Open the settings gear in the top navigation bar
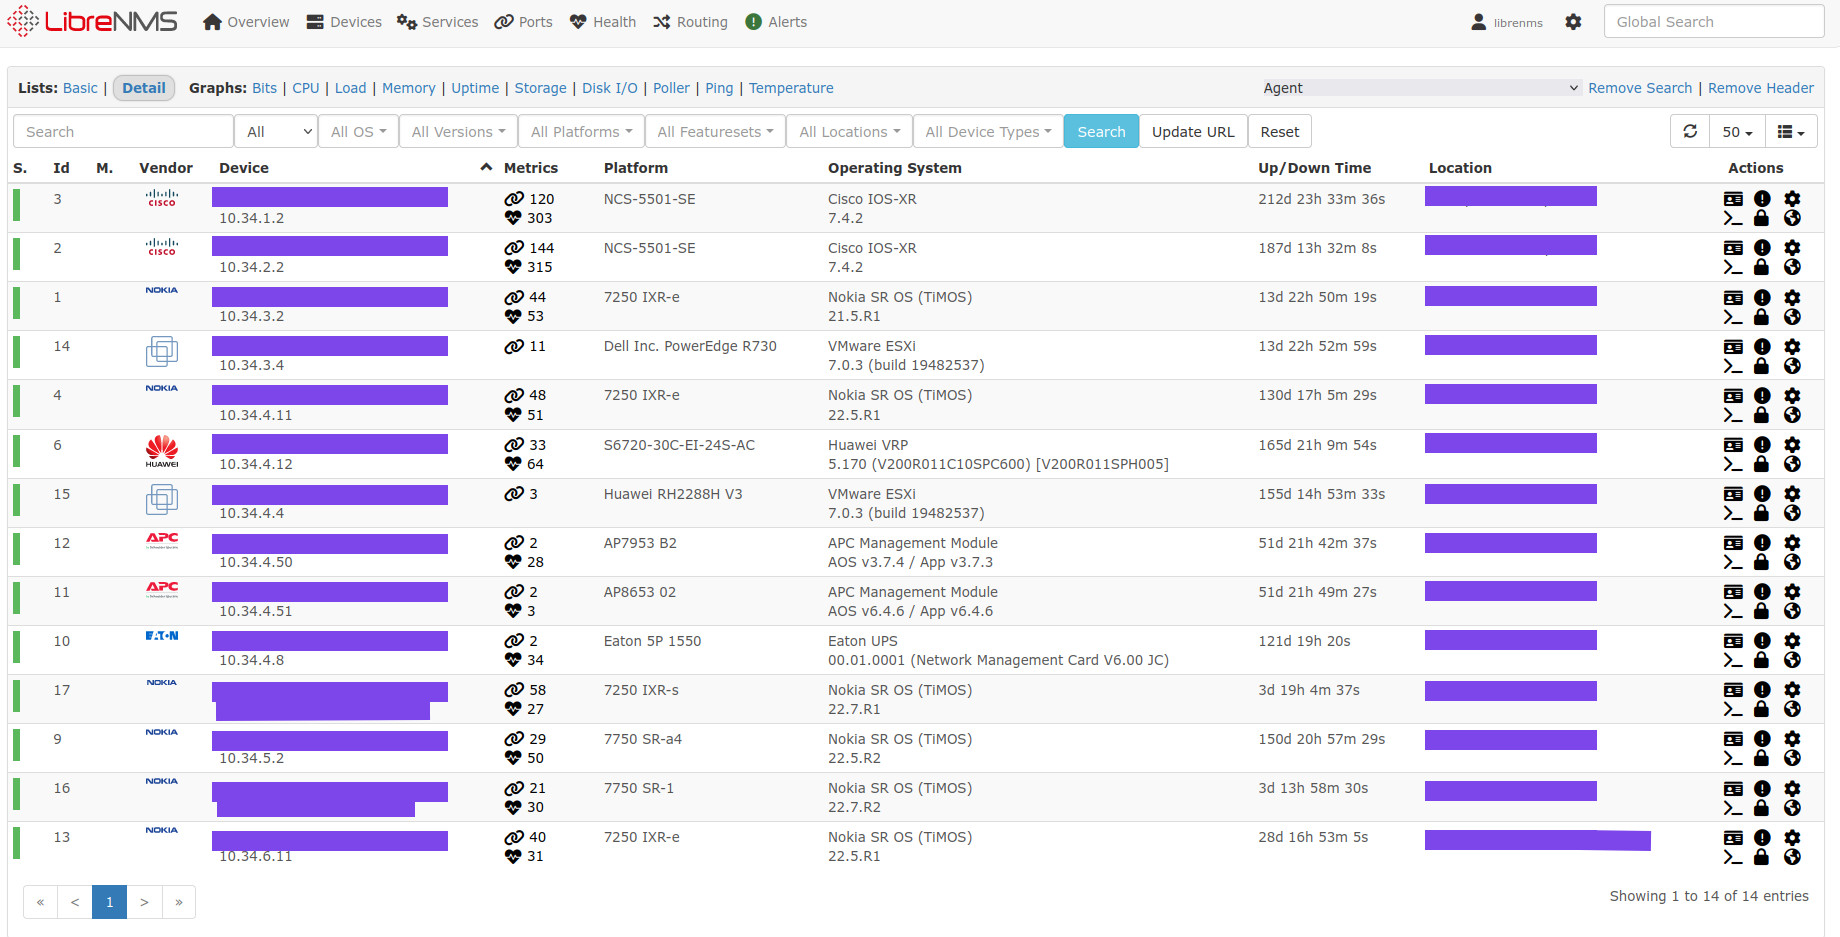 click(x=1573, y=21)
